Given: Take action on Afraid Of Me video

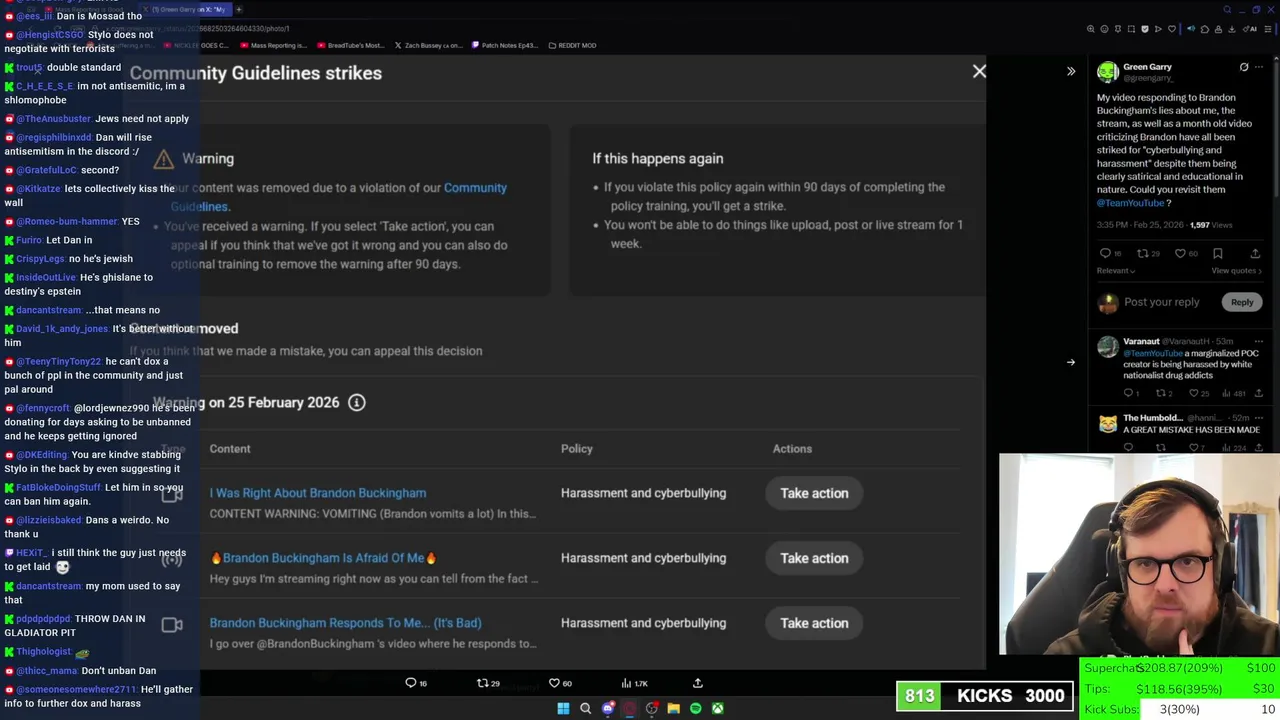Looking at the screenshot, I should (x=814, y=558).
